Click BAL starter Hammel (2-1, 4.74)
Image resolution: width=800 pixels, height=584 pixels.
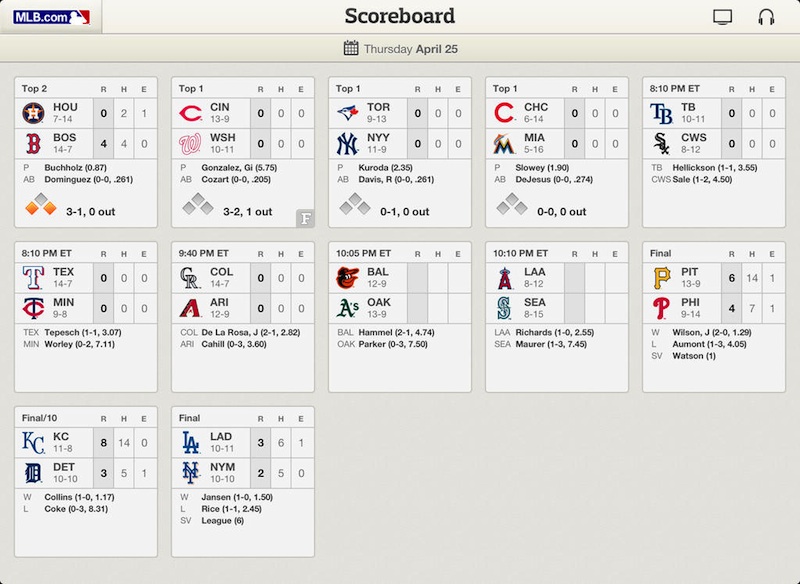(396, 332)
